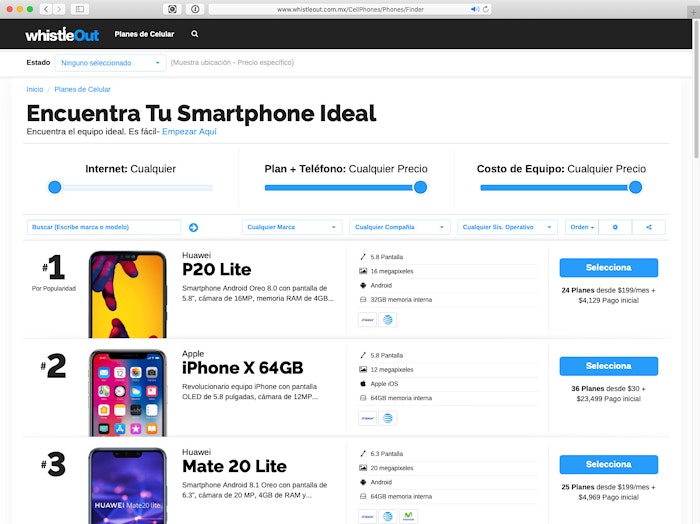Open the search magnifier in navbar
700x524 pixels.
[x=195, y=34]
